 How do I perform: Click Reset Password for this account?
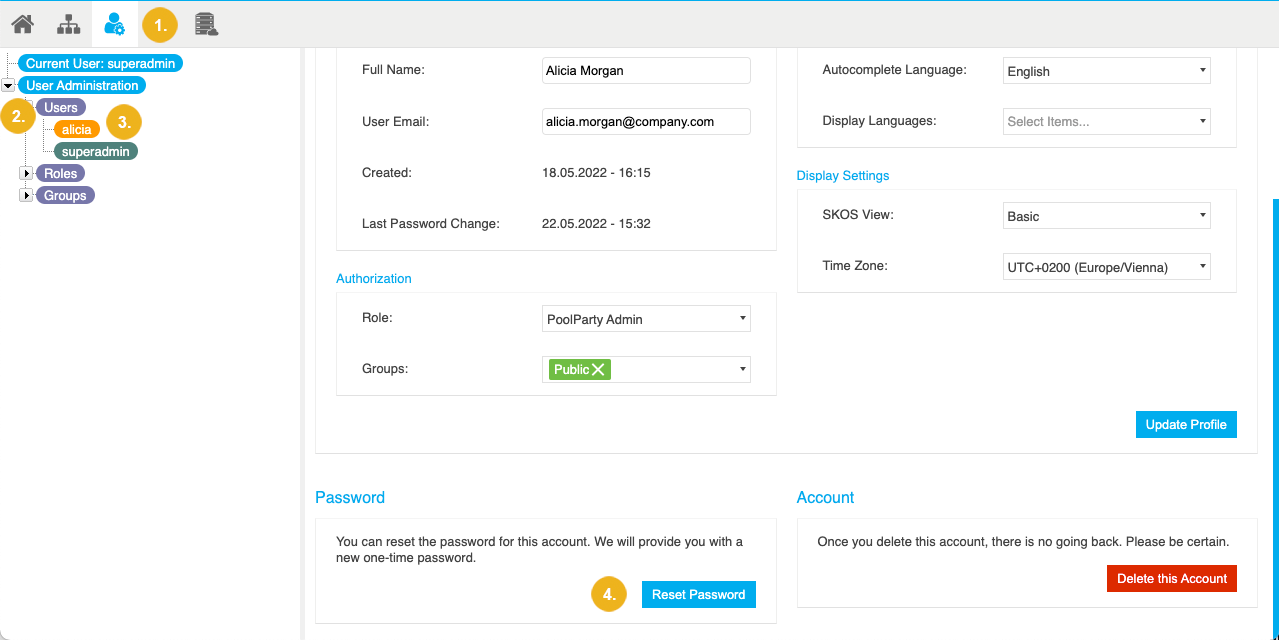point(698,594)
